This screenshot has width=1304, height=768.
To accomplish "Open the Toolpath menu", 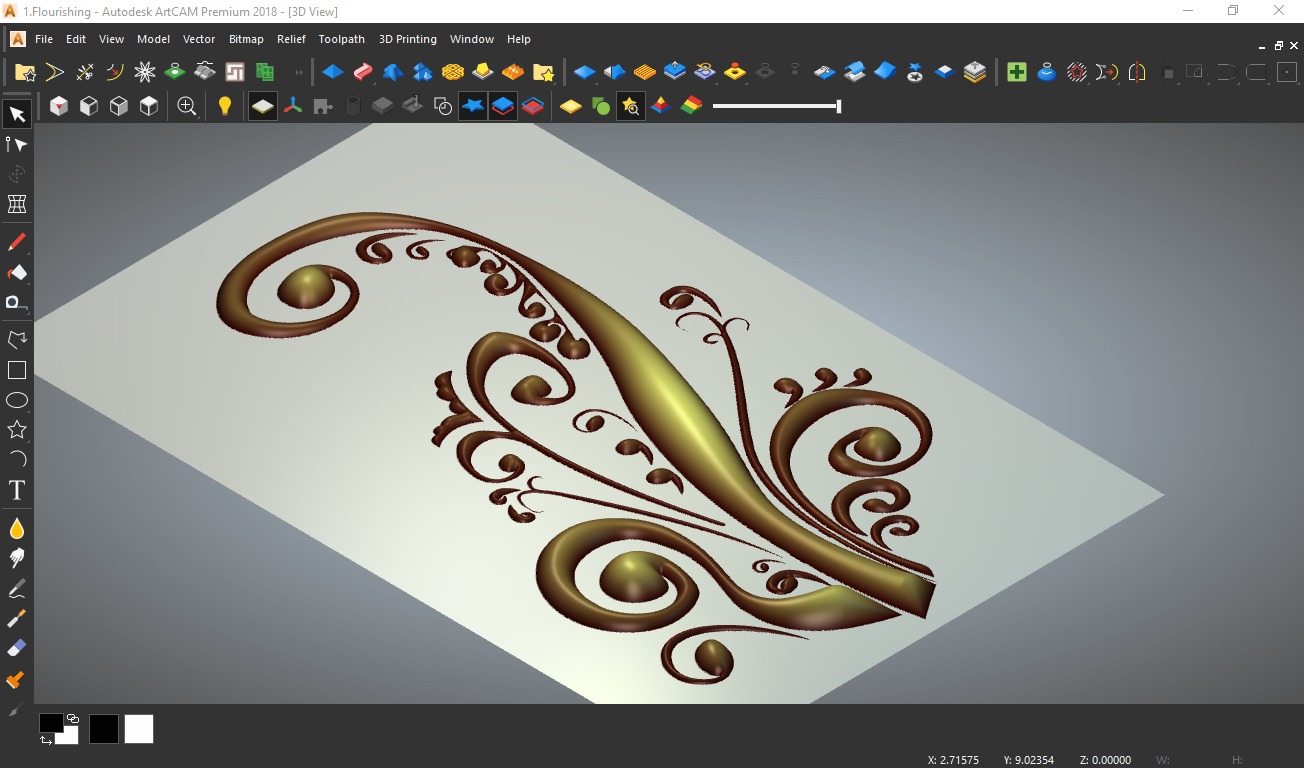I will point(341,39).
